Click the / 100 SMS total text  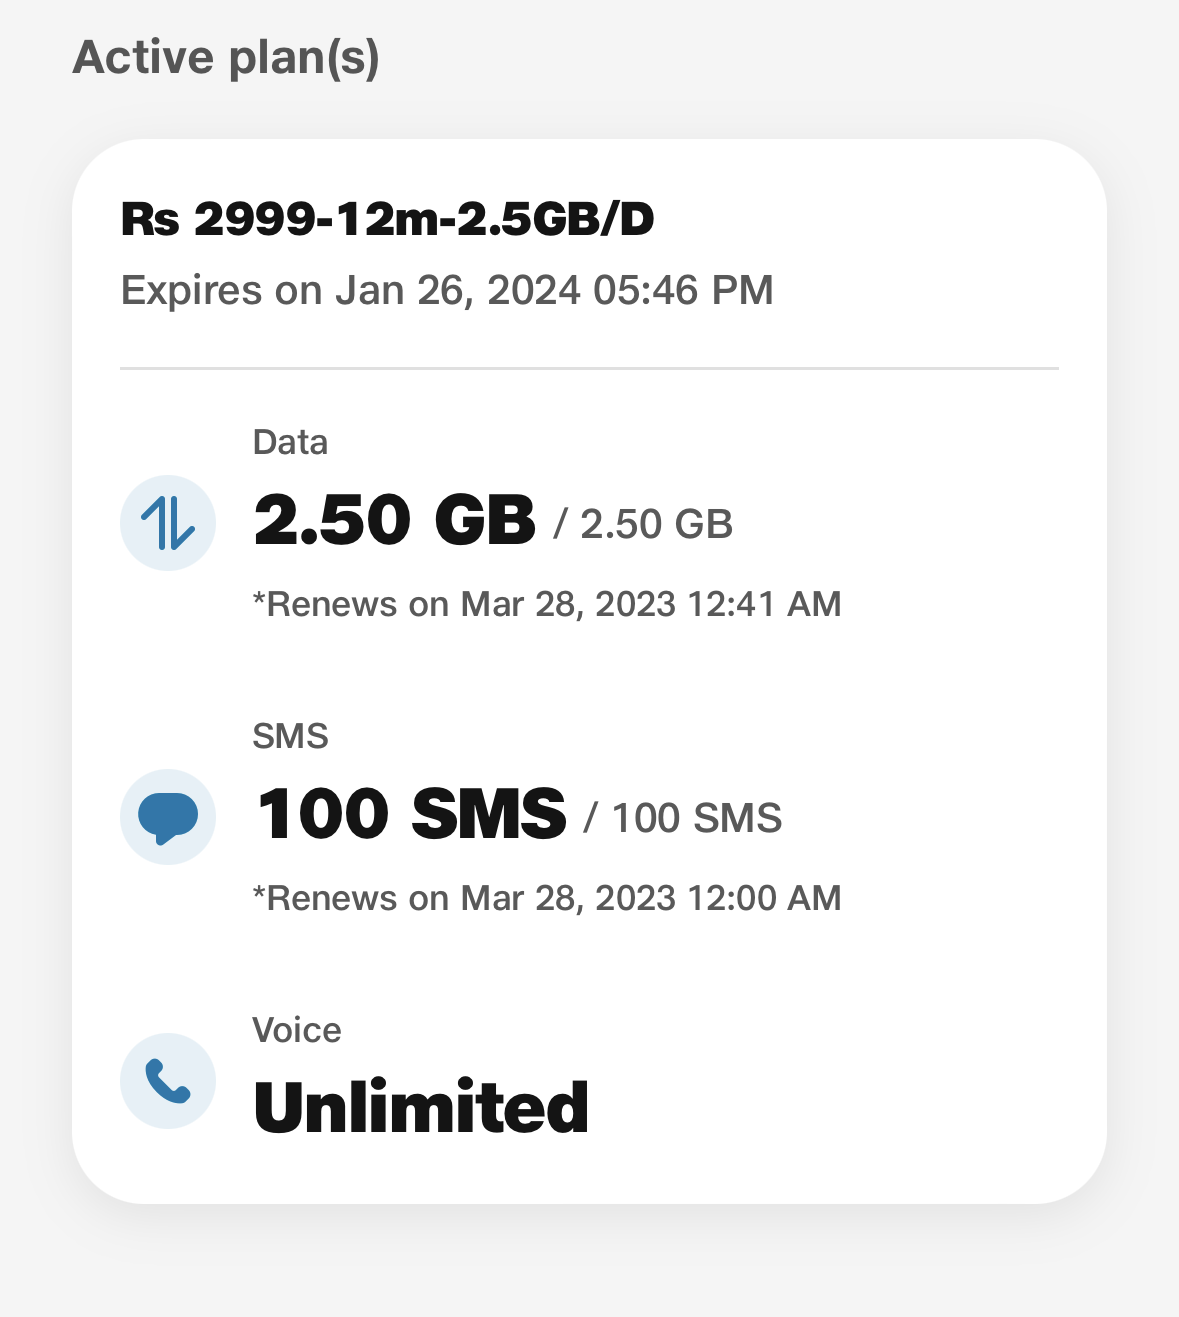click(683, 818)
